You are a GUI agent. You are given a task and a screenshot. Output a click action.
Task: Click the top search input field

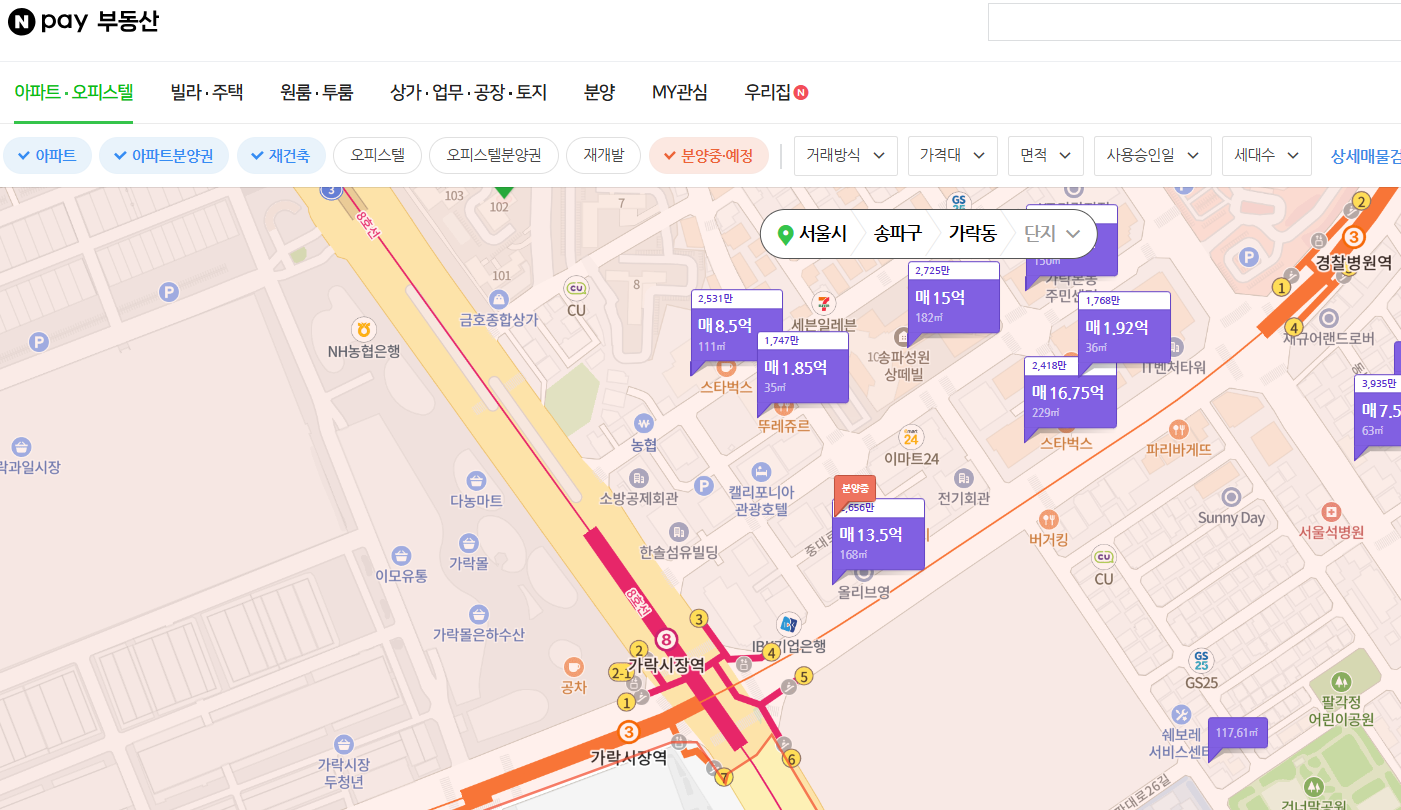tap(1194, 22)
